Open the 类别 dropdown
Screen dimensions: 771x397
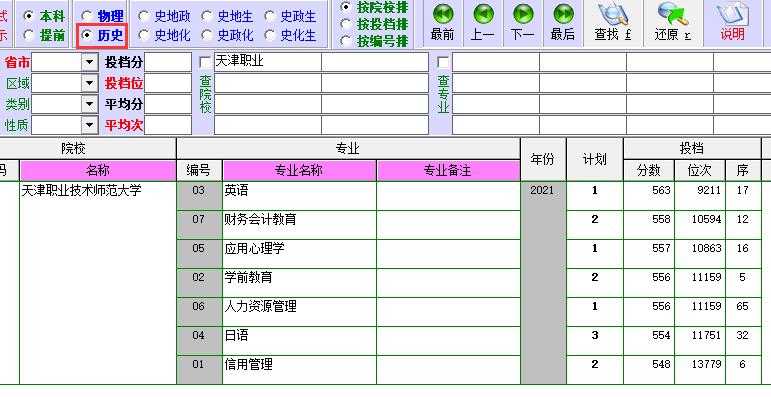point(89,104)
